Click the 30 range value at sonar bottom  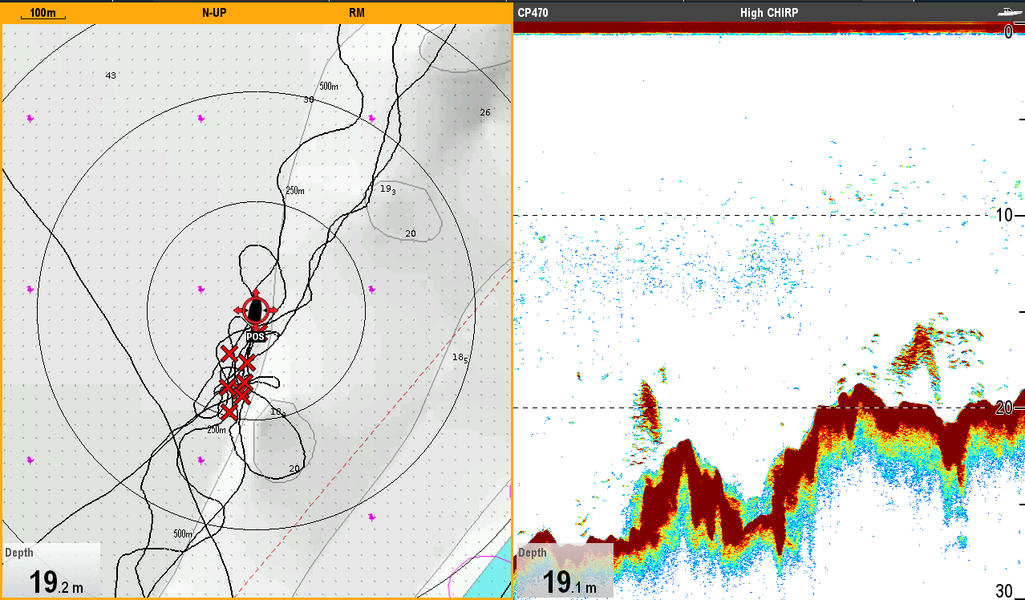pyautogui.click(x=1004, y=590)
